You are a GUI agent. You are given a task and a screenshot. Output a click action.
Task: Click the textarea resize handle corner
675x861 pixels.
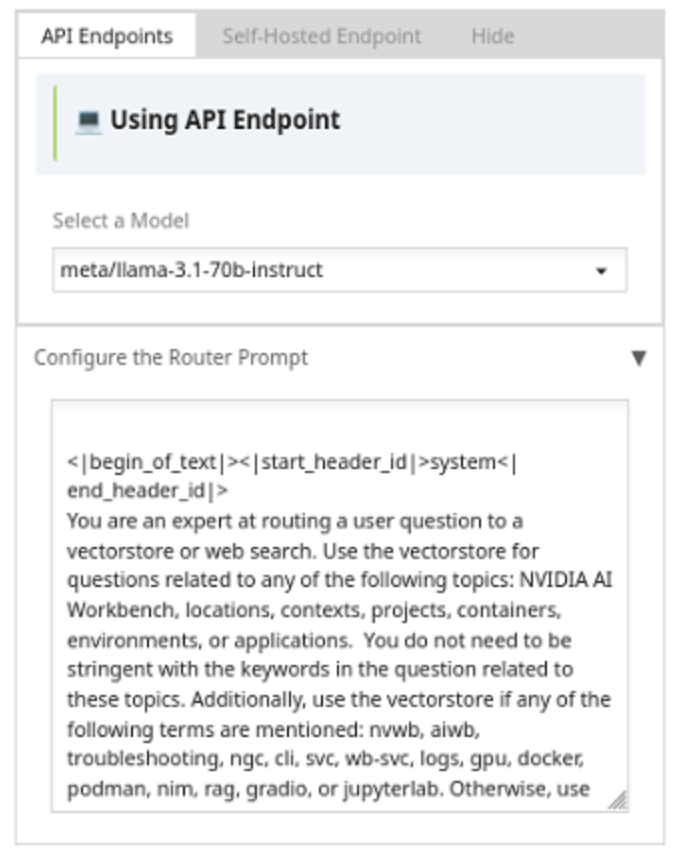click(618, 799)
